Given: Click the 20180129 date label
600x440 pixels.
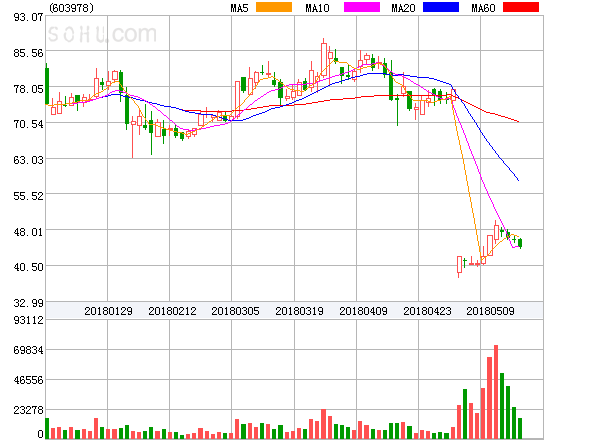Looking at the screenshot, I should pyautogui.click(x=108, y=311).
